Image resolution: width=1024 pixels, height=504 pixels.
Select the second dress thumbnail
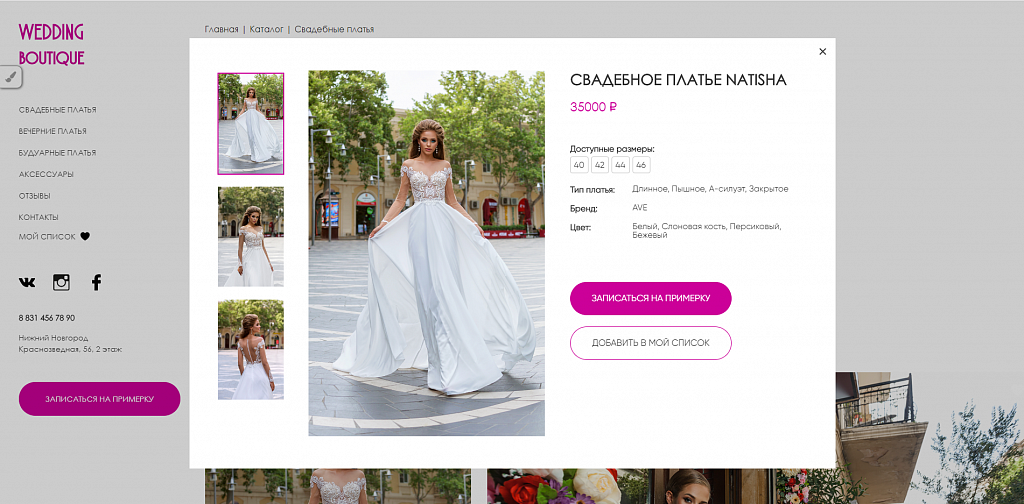tap(251, 237)
